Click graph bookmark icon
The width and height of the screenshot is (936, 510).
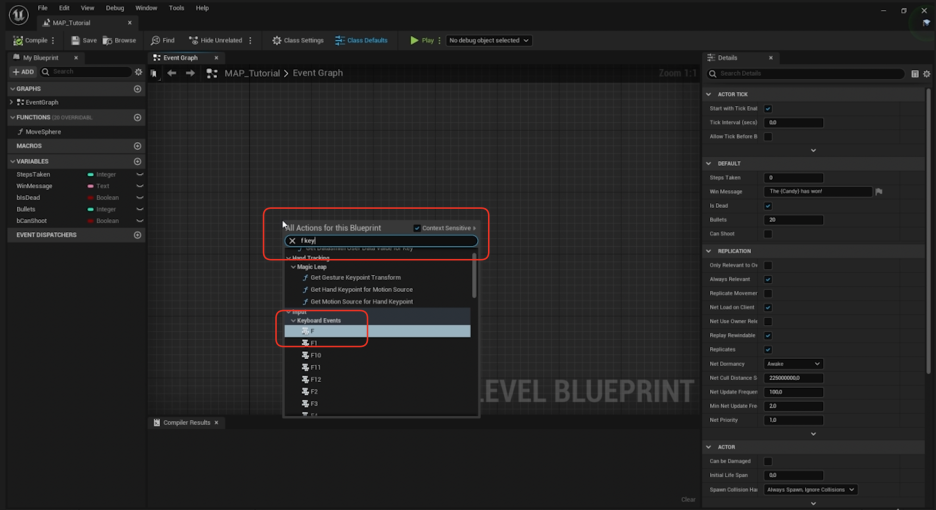pyautogui.click(x=154, y=73)
